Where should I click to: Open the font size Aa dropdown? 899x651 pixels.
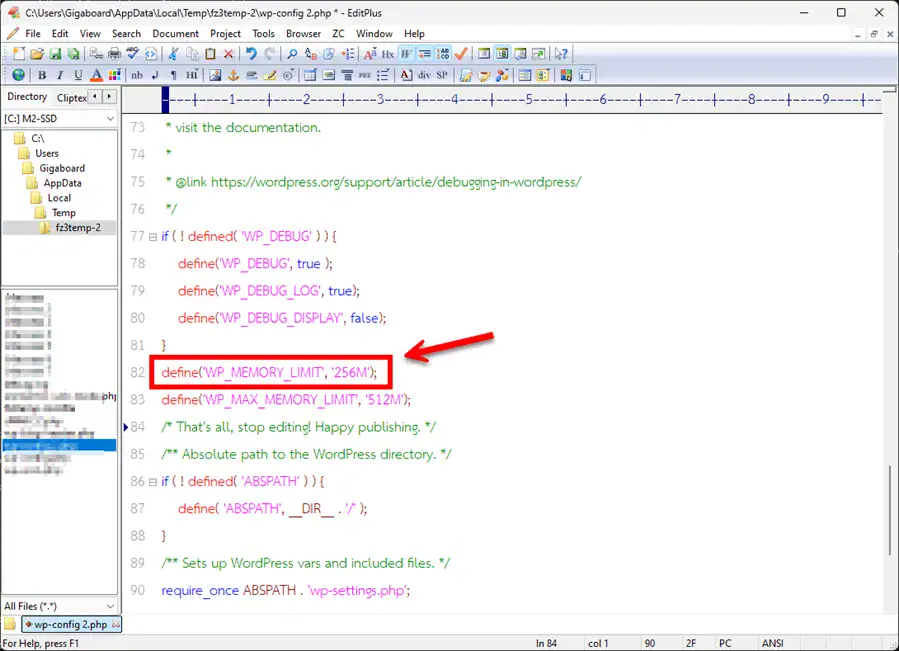(370, 54)
